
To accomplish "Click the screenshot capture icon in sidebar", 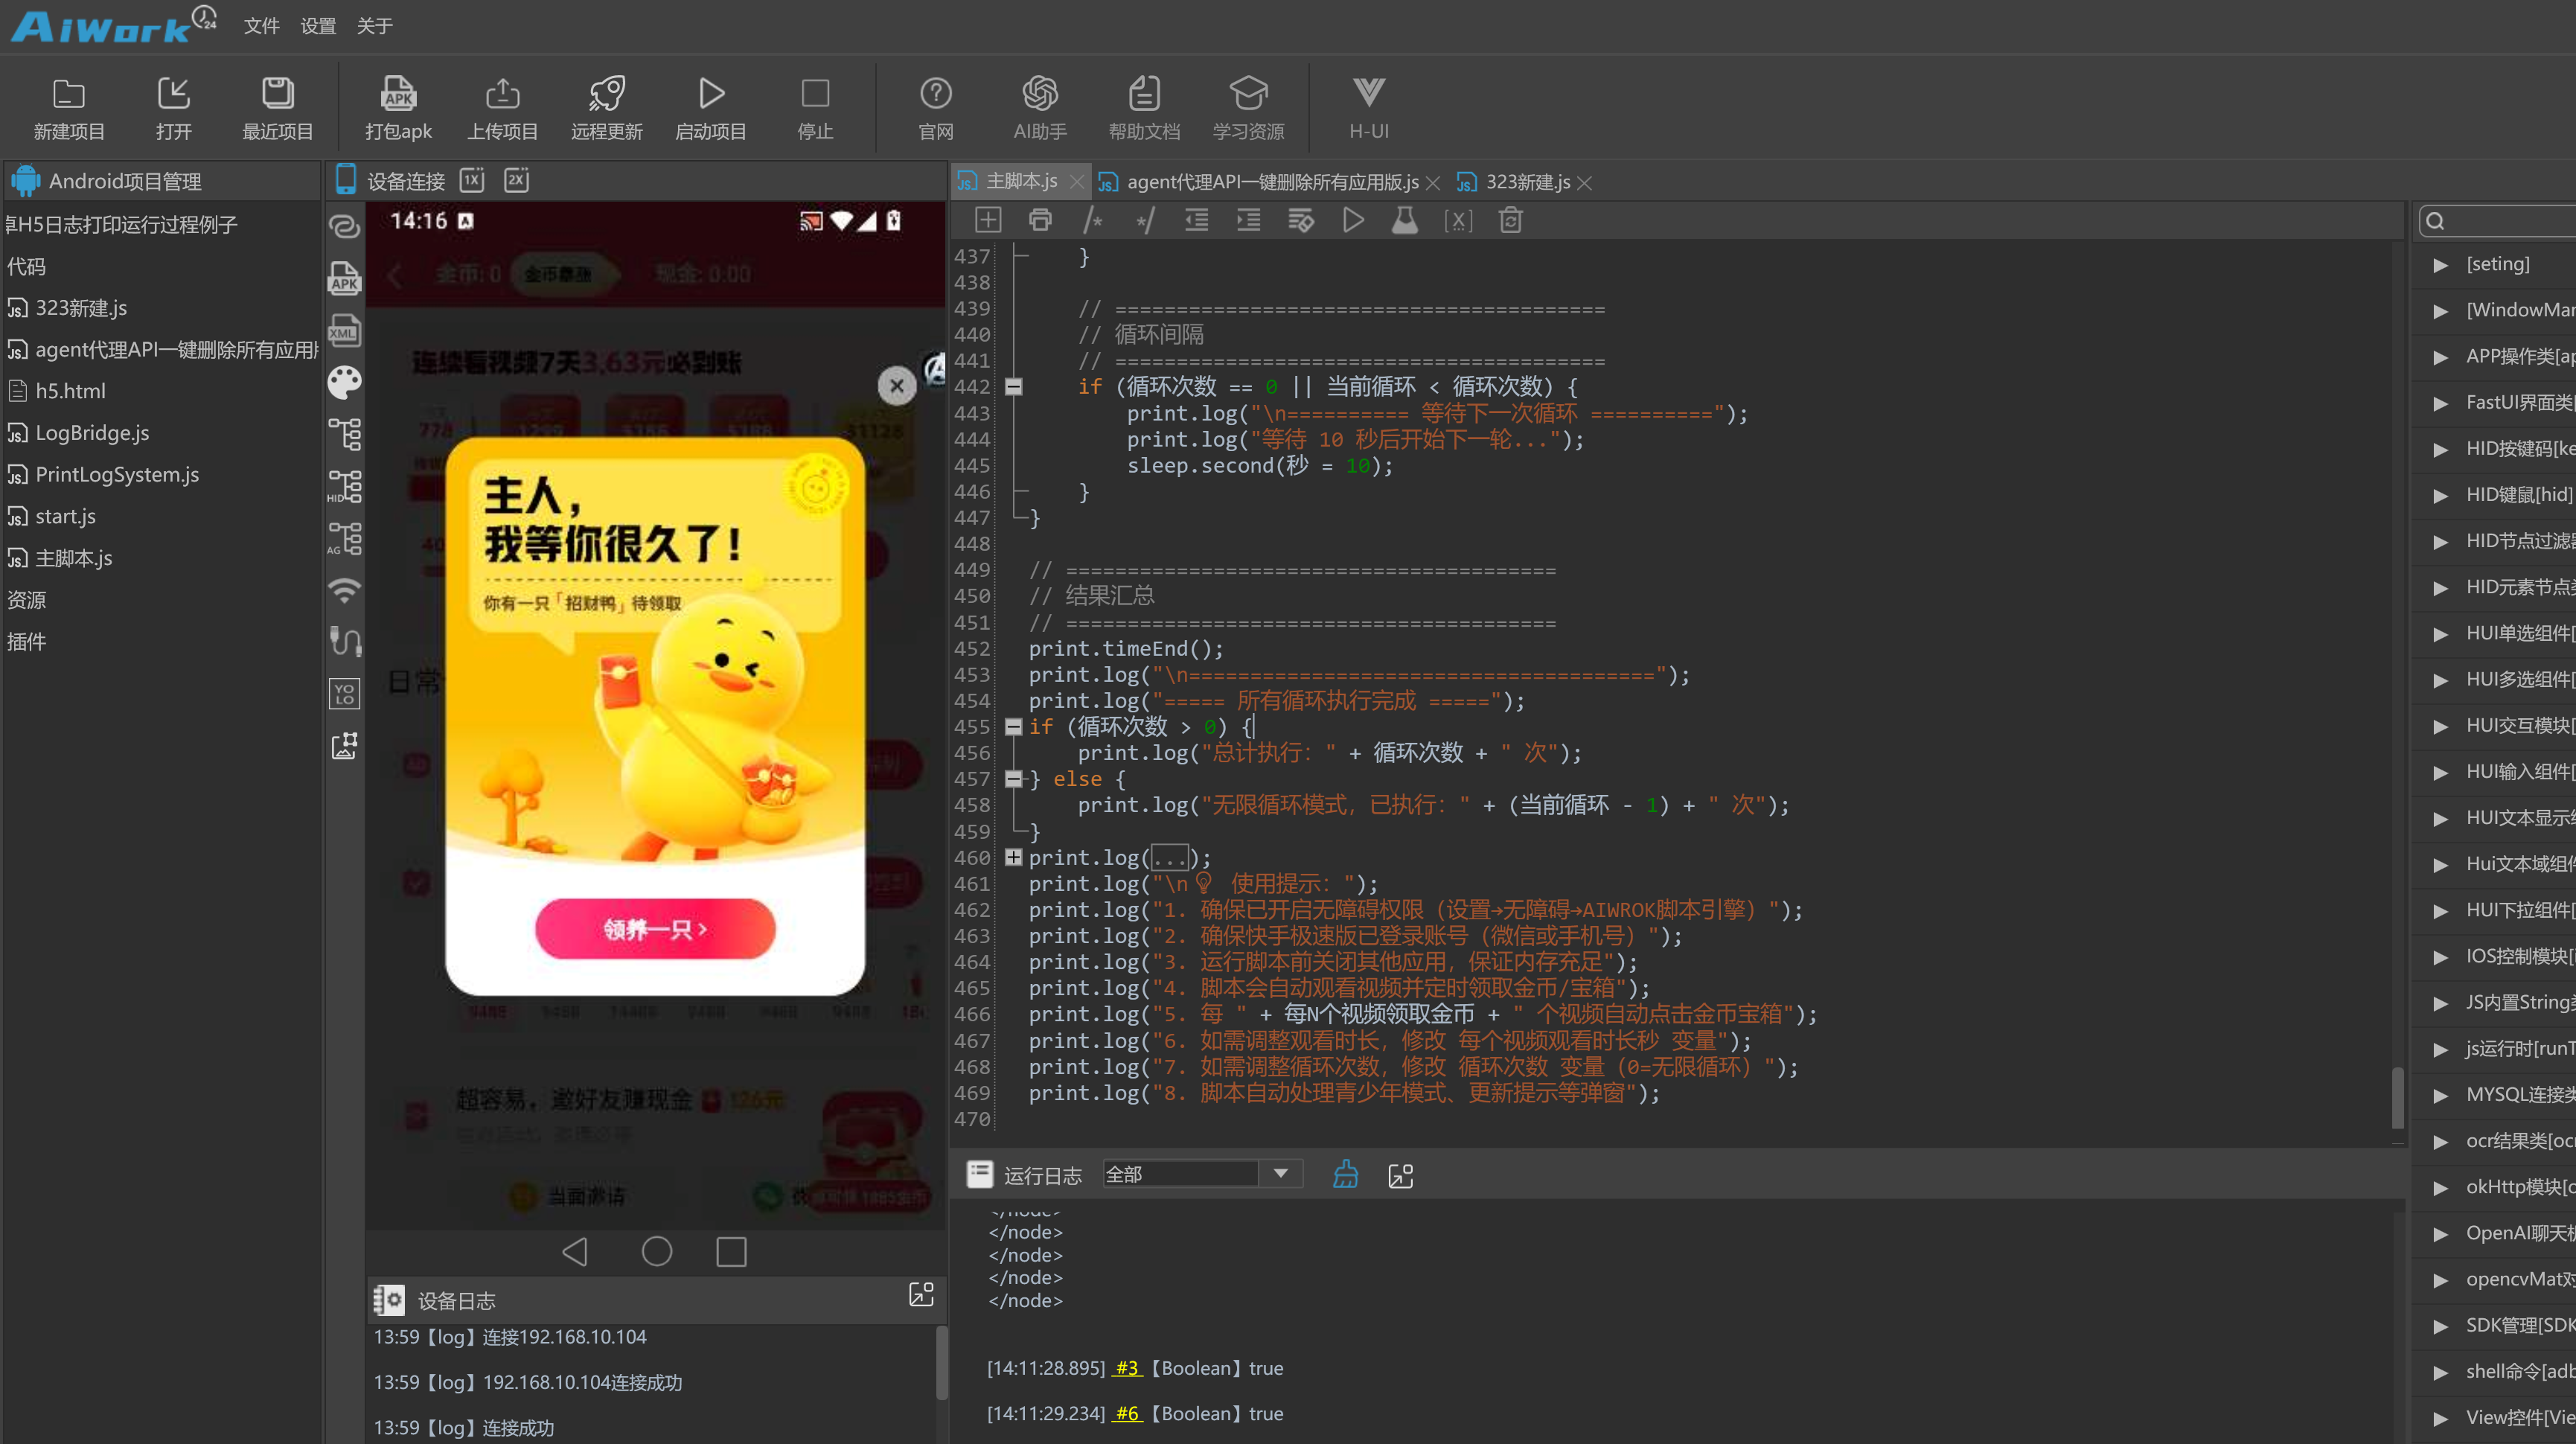I will point(344,746).
